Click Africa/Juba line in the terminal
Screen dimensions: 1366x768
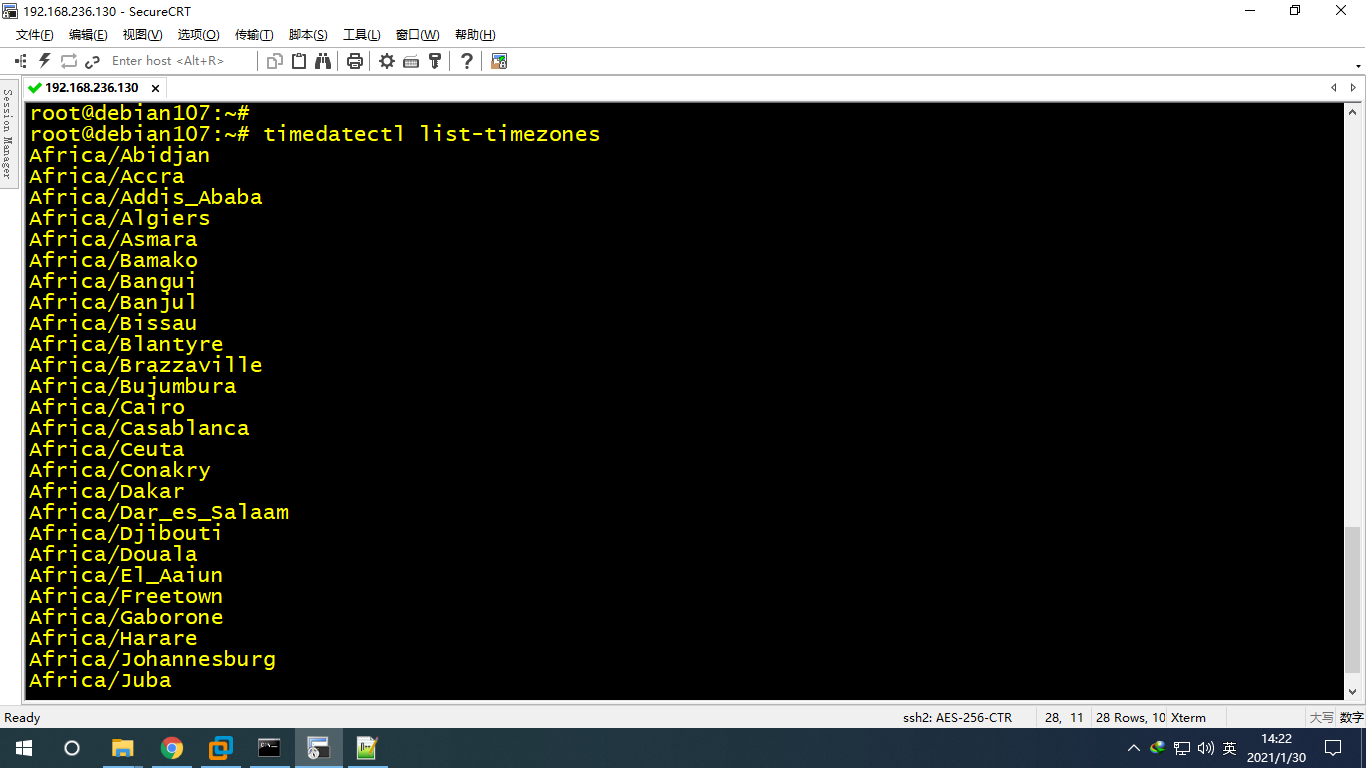[x=100, y=680]
